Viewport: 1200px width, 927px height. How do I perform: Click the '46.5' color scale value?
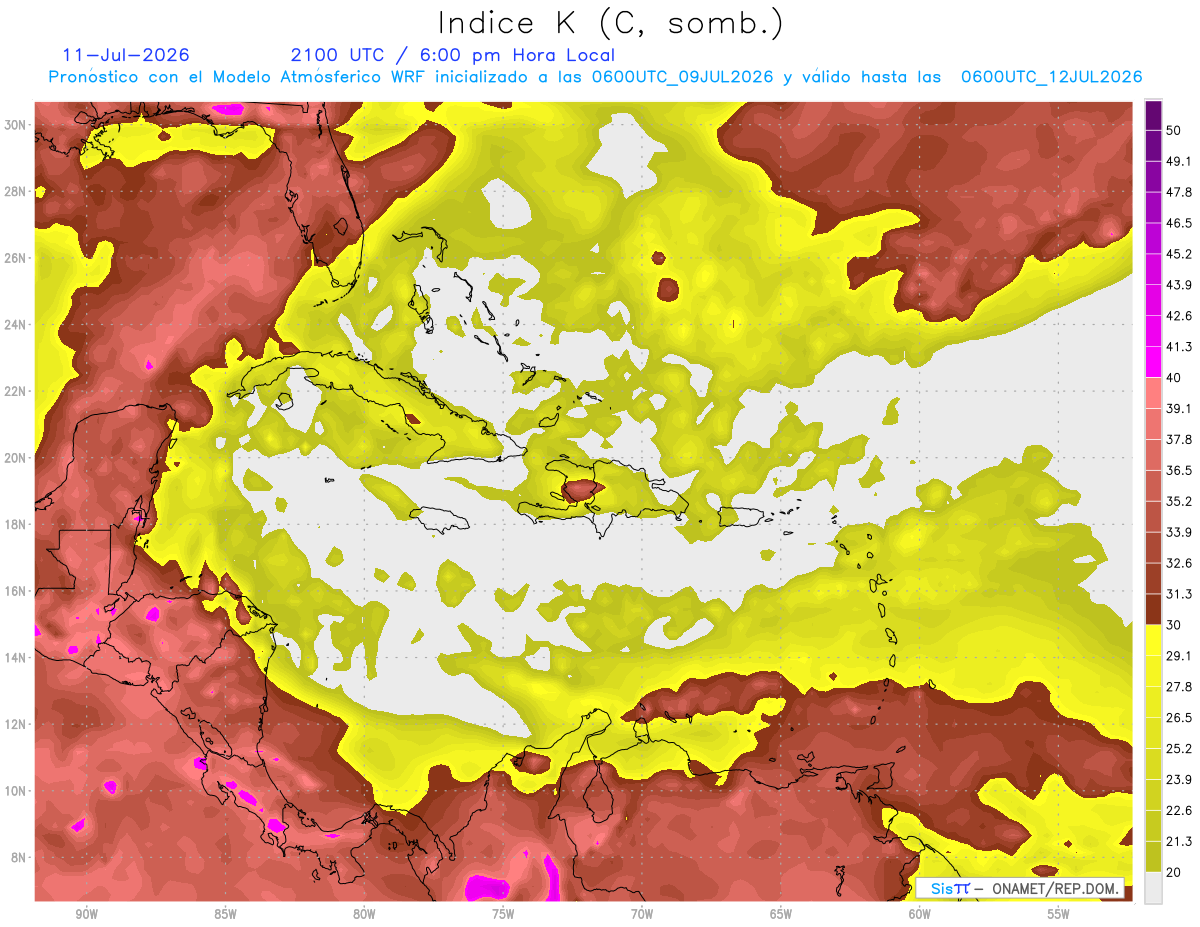[x=1178, y=223]
